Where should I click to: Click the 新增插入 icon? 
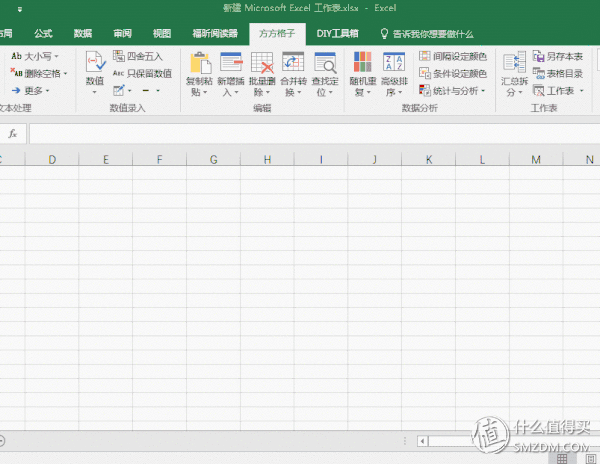[232, 64]
